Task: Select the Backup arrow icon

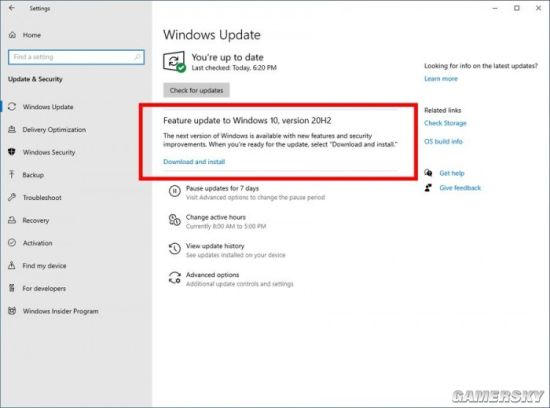Action: point(12,174)
